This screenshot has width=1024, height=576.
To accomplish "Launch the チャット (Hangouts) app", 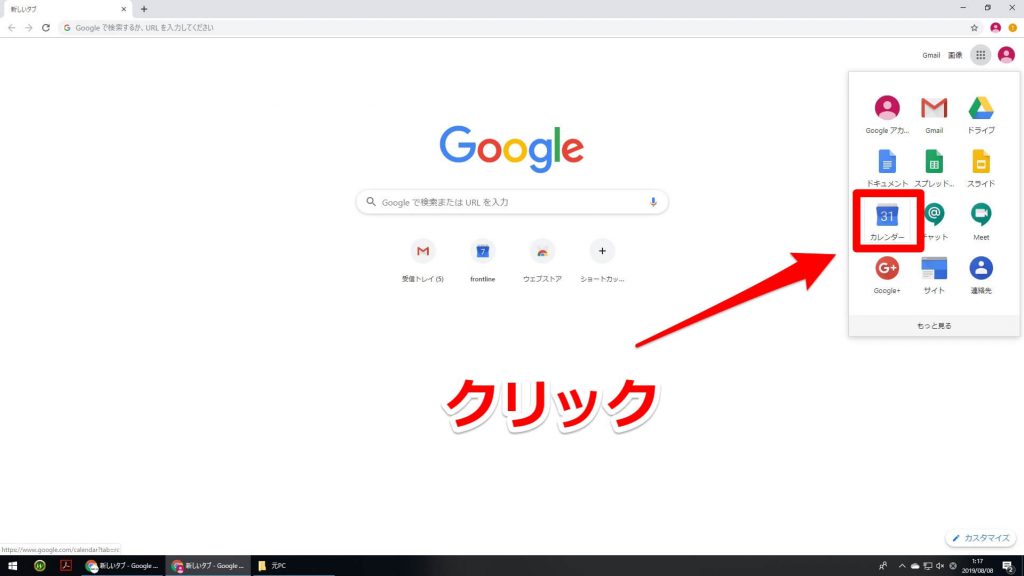I will point(934,221).
